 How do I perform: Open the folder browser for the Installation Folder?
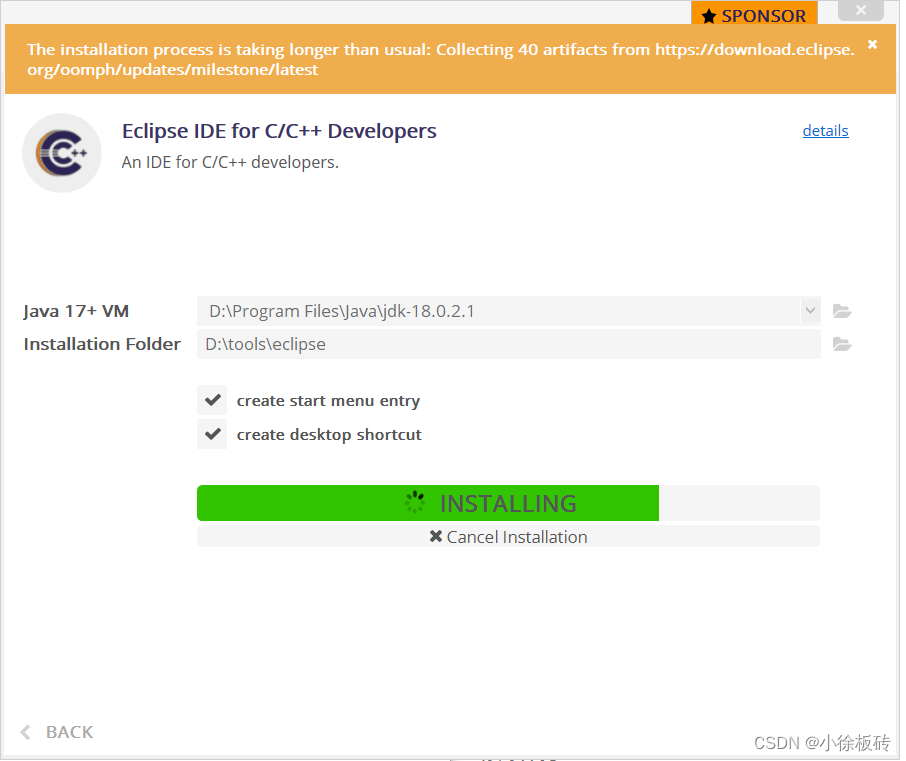point(841,344)
